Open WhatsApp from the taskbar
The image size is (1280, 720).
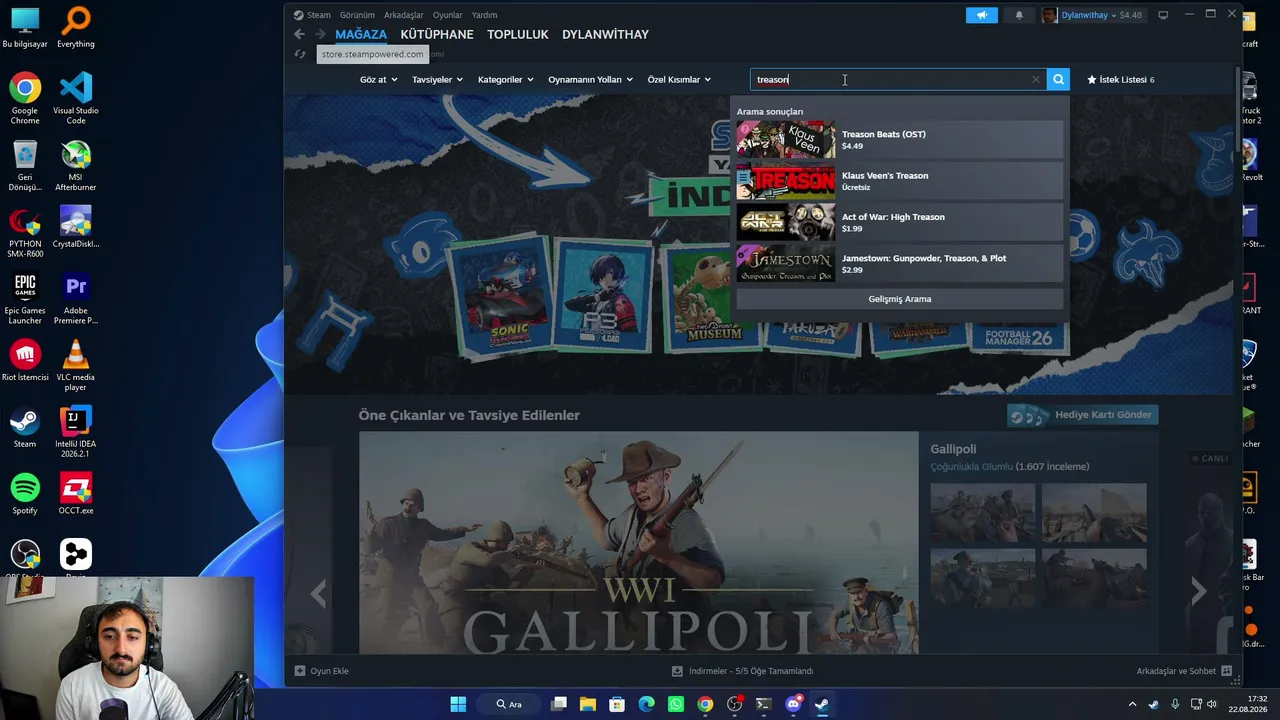[676, 704]
